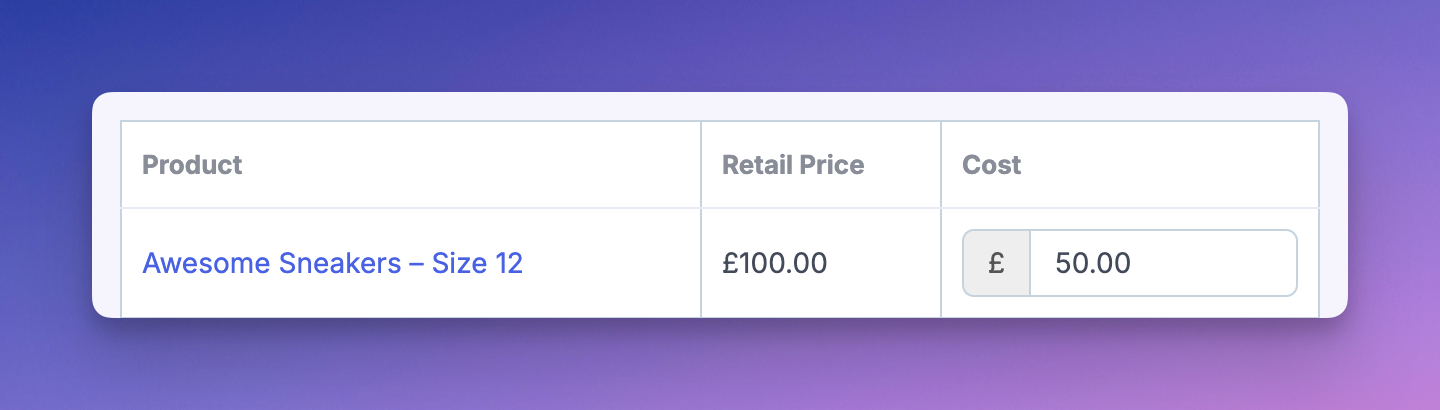
Task: Place cursor on the 50.00 cost value
Action: tap(1093, 264)
